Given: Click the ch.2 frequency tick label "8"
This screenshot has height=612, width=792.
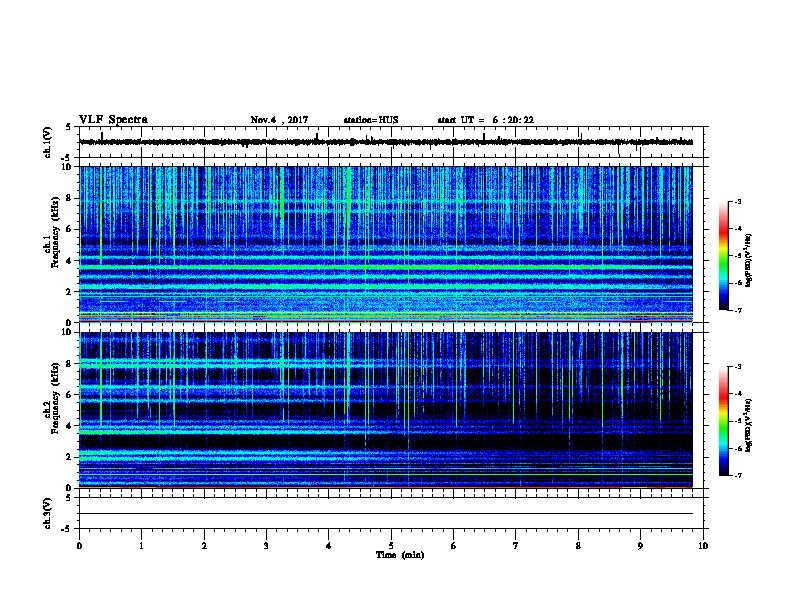Looking at the screenshot, I should coord(69,364).
